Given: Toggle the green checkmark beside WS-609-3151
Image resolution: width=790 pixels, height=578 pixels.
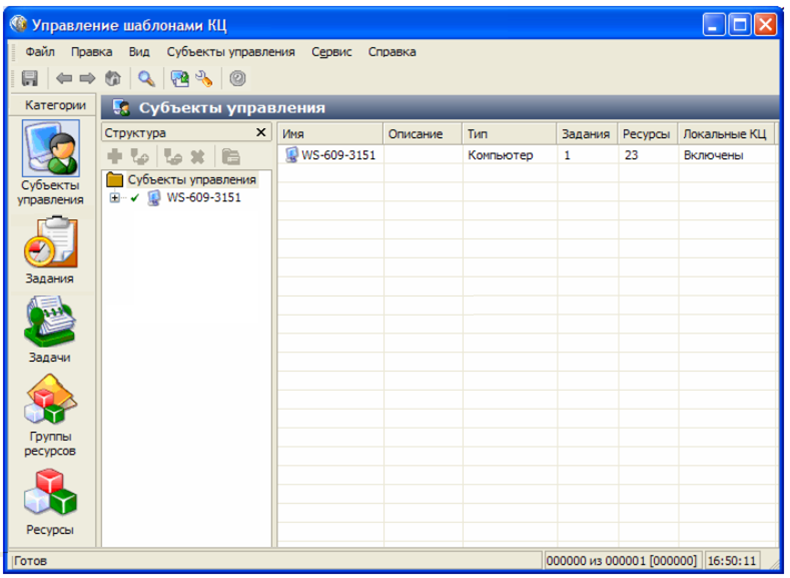Looking at the screenshot, I should (135, 198).
